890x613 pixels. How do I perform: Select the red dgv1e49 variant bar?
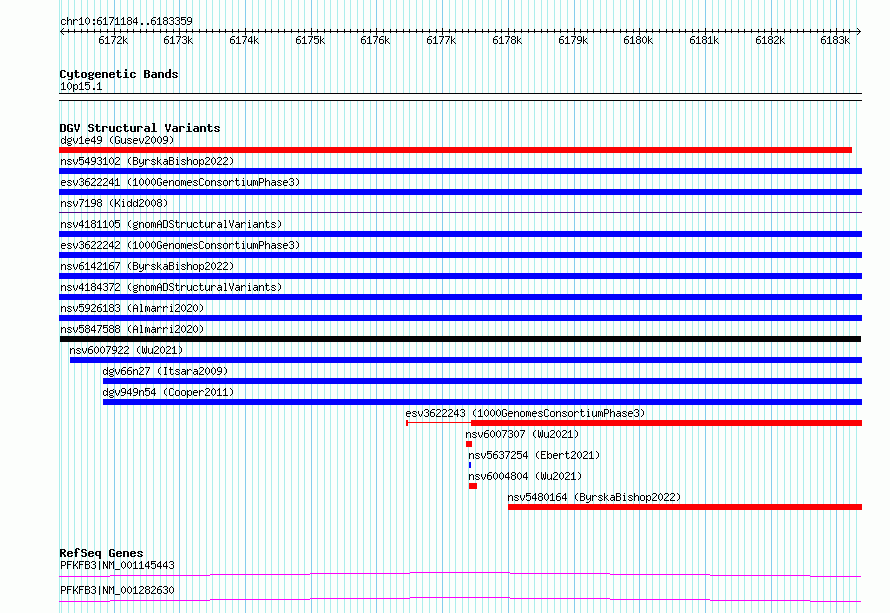click(456, 150)
